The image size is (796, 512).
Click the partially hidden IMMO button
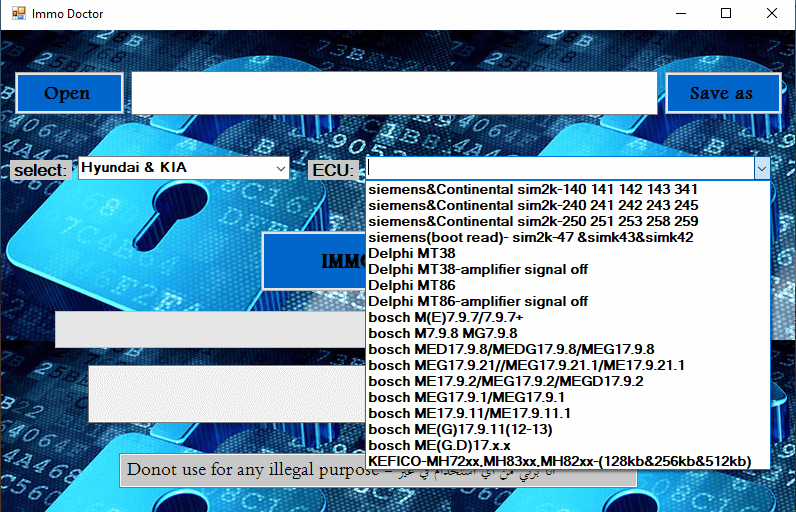pos(313,261)
